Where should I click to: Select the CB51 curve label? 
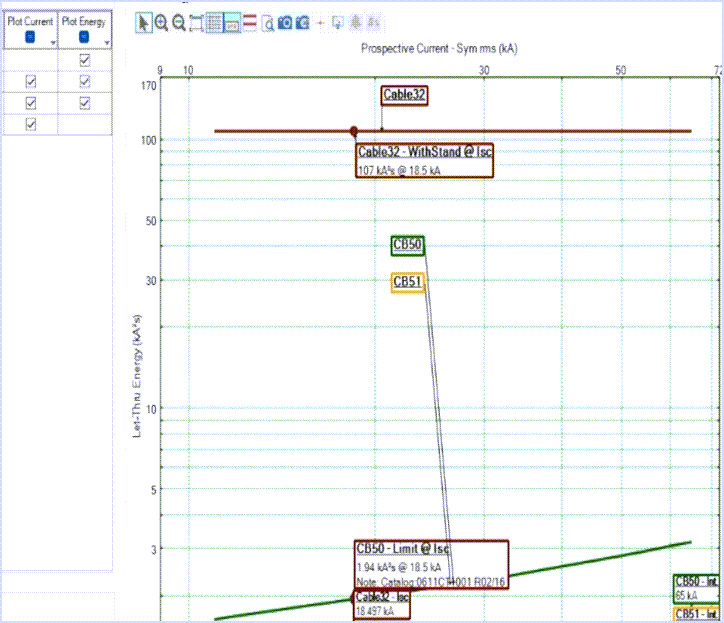pos(407,282)
